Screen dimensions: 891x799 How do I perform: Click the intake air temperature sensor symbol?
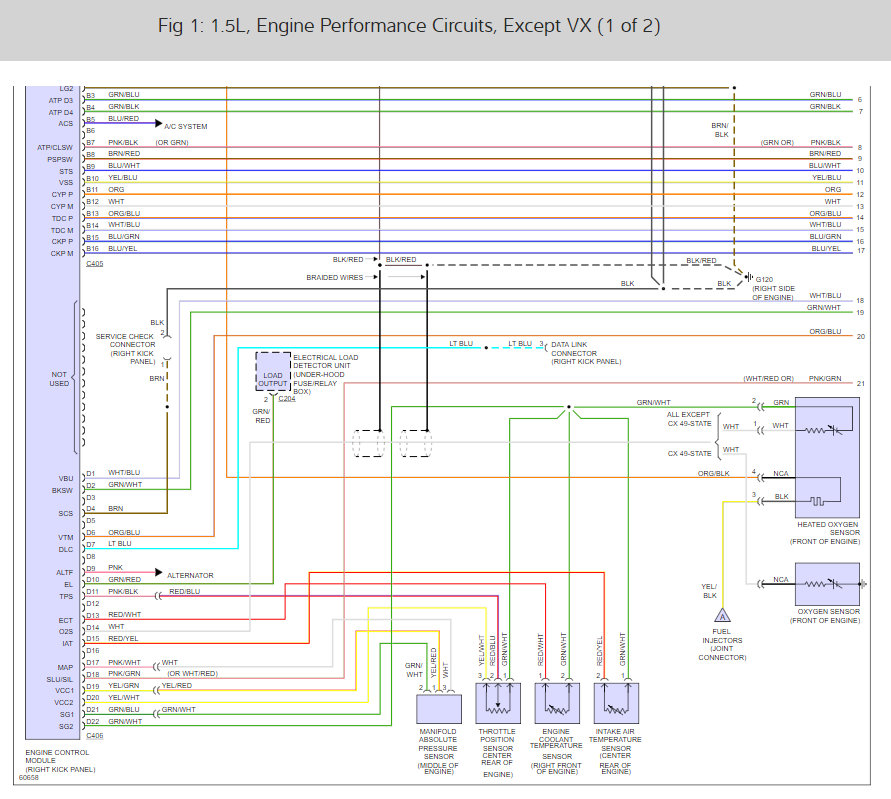[x=616, y=703]
